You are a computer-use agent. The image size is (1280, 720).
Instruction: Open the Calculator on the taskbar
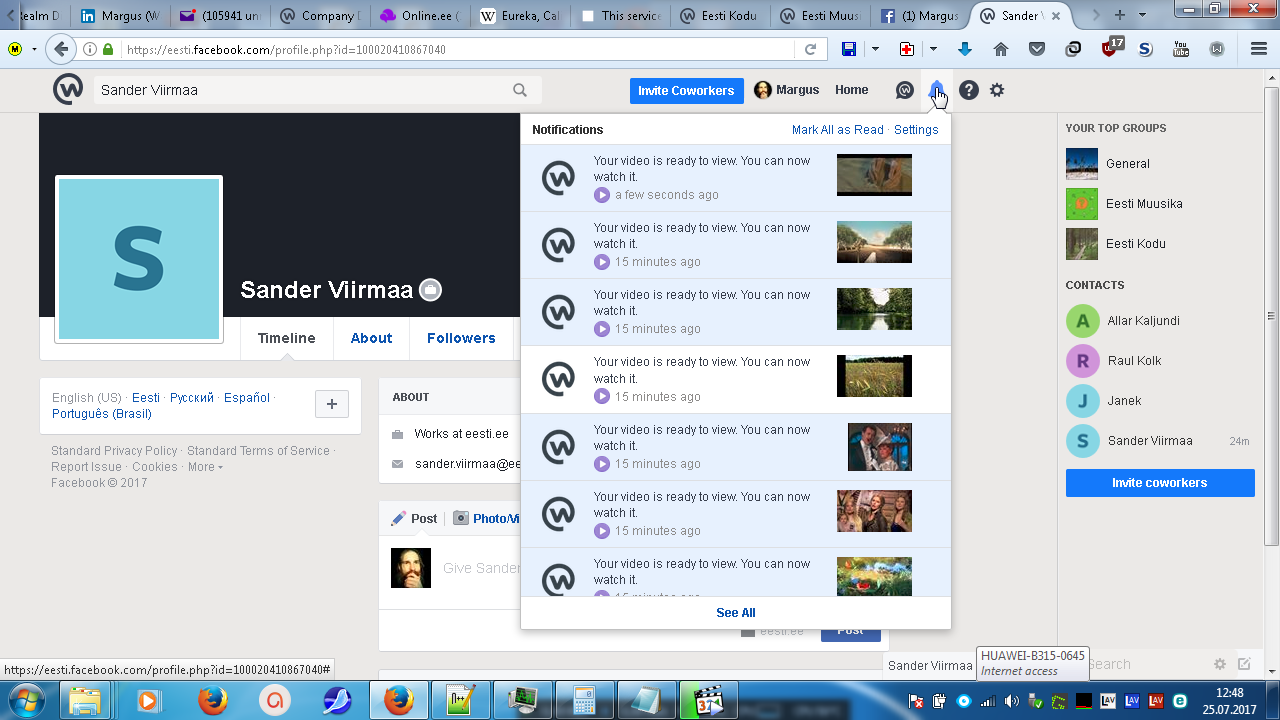(584, 700)
